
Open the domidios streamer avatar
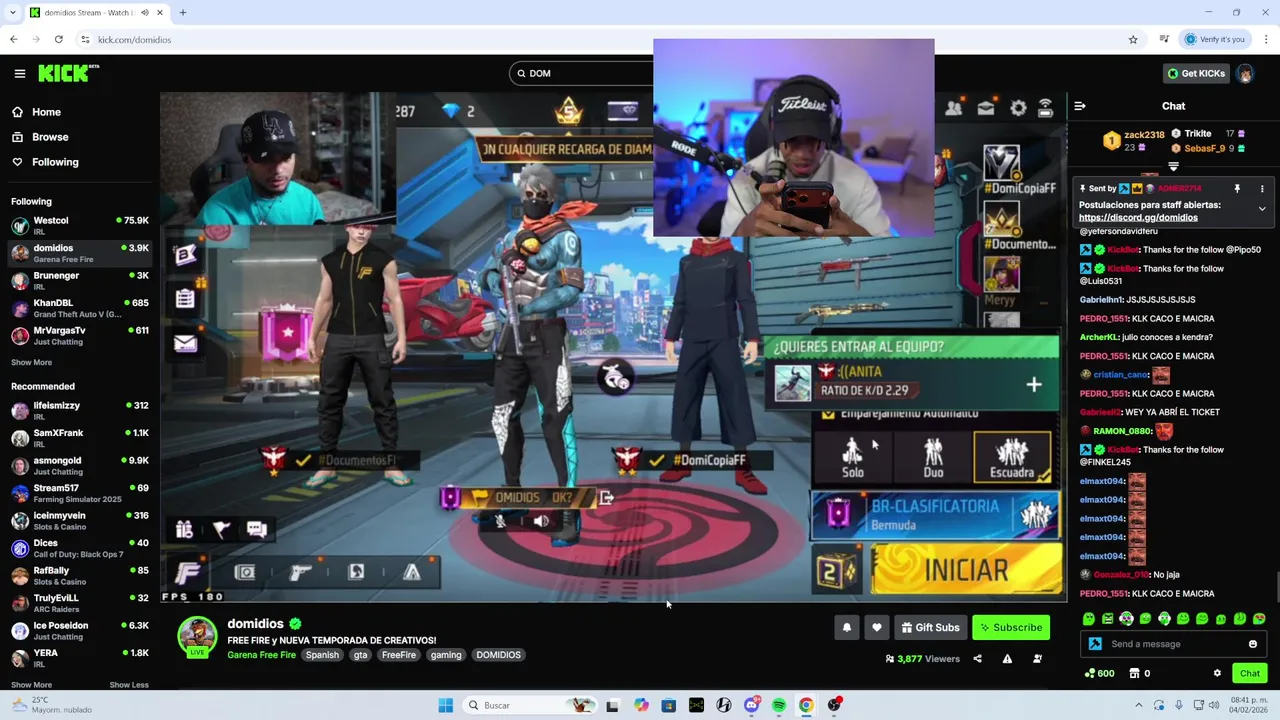[197, 636]
